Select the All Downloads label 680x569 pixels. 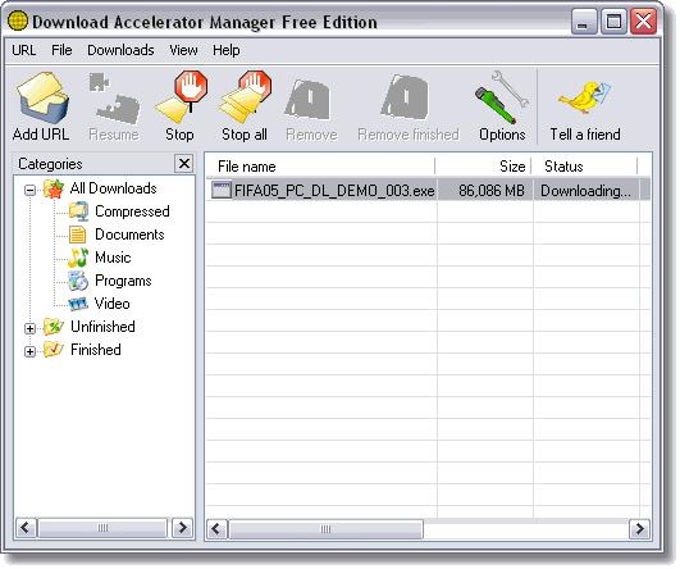(113, 189)
